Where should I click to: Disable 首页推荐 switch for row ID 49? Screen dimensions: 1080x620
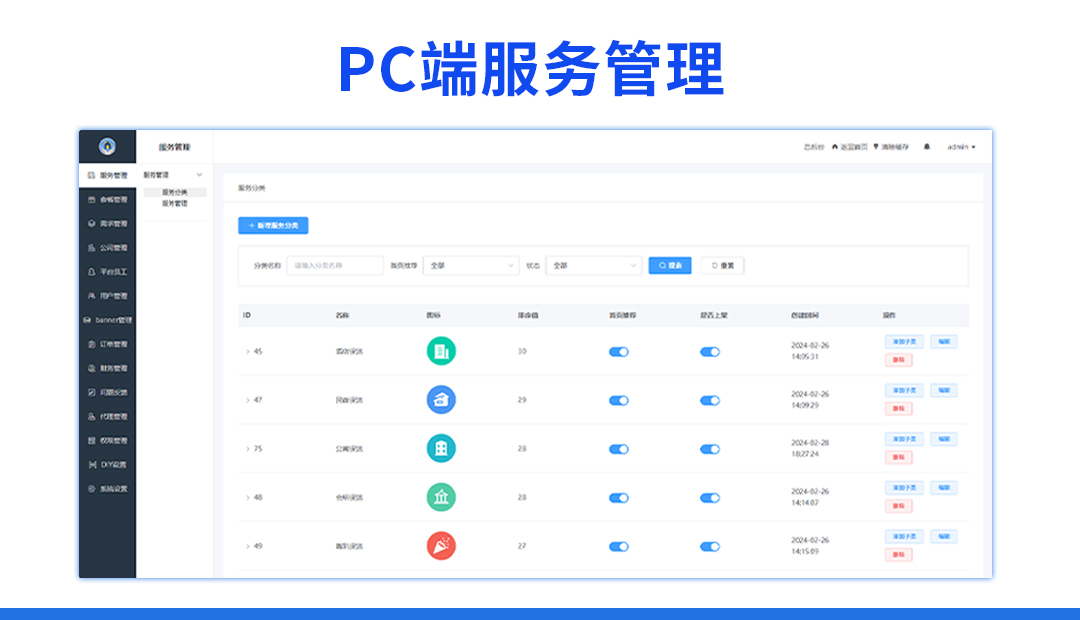tap(619, 547)
